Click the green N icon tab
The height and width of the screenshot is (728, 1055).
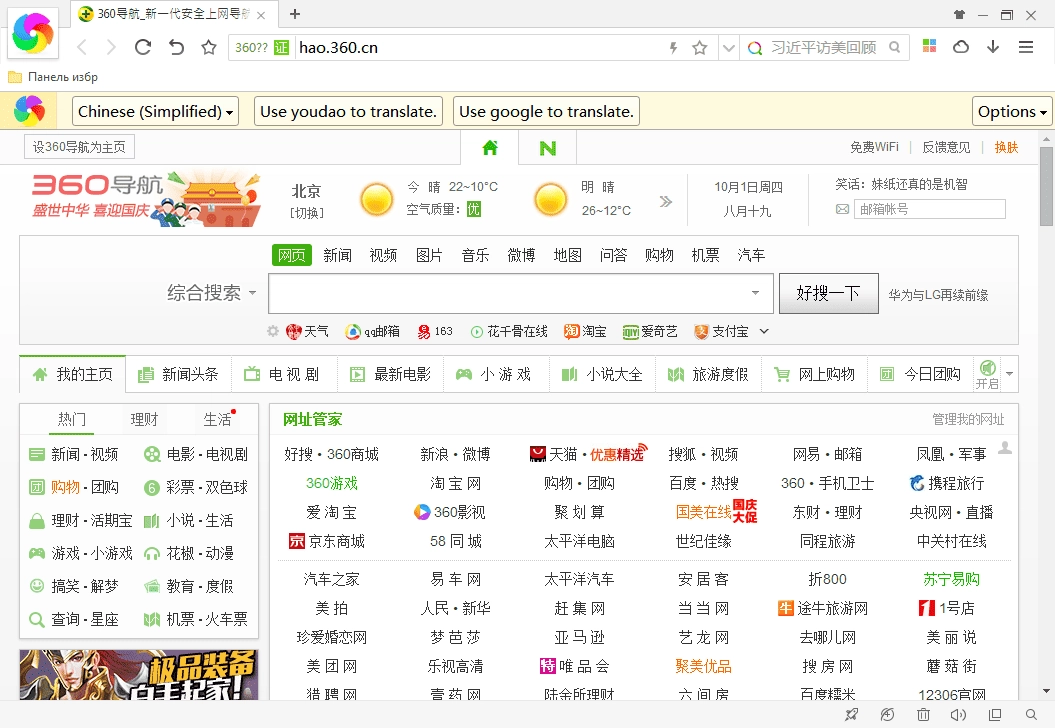coord(548,148)
